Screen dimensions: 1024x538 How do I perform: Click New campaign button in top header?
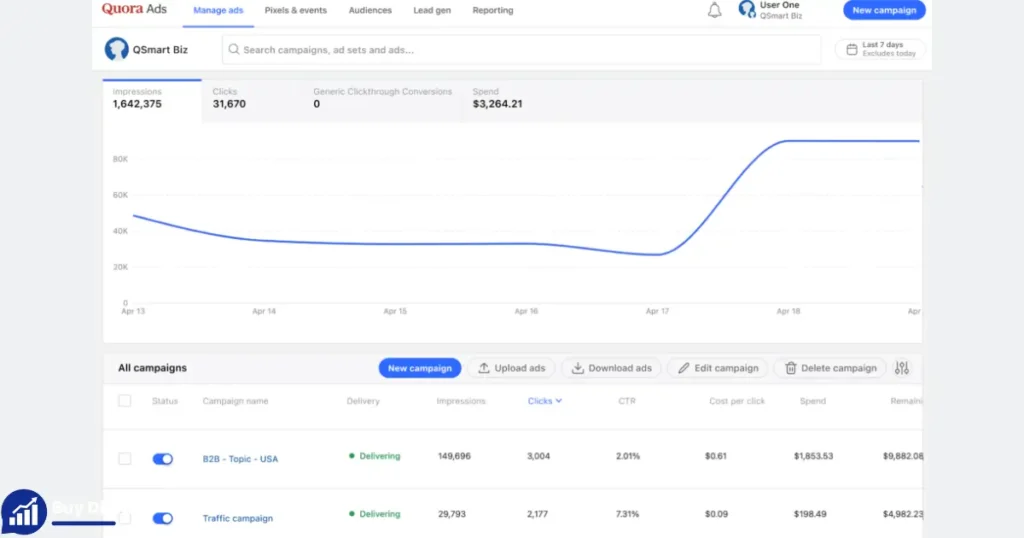pyautogui.click(x=884, y=10)
